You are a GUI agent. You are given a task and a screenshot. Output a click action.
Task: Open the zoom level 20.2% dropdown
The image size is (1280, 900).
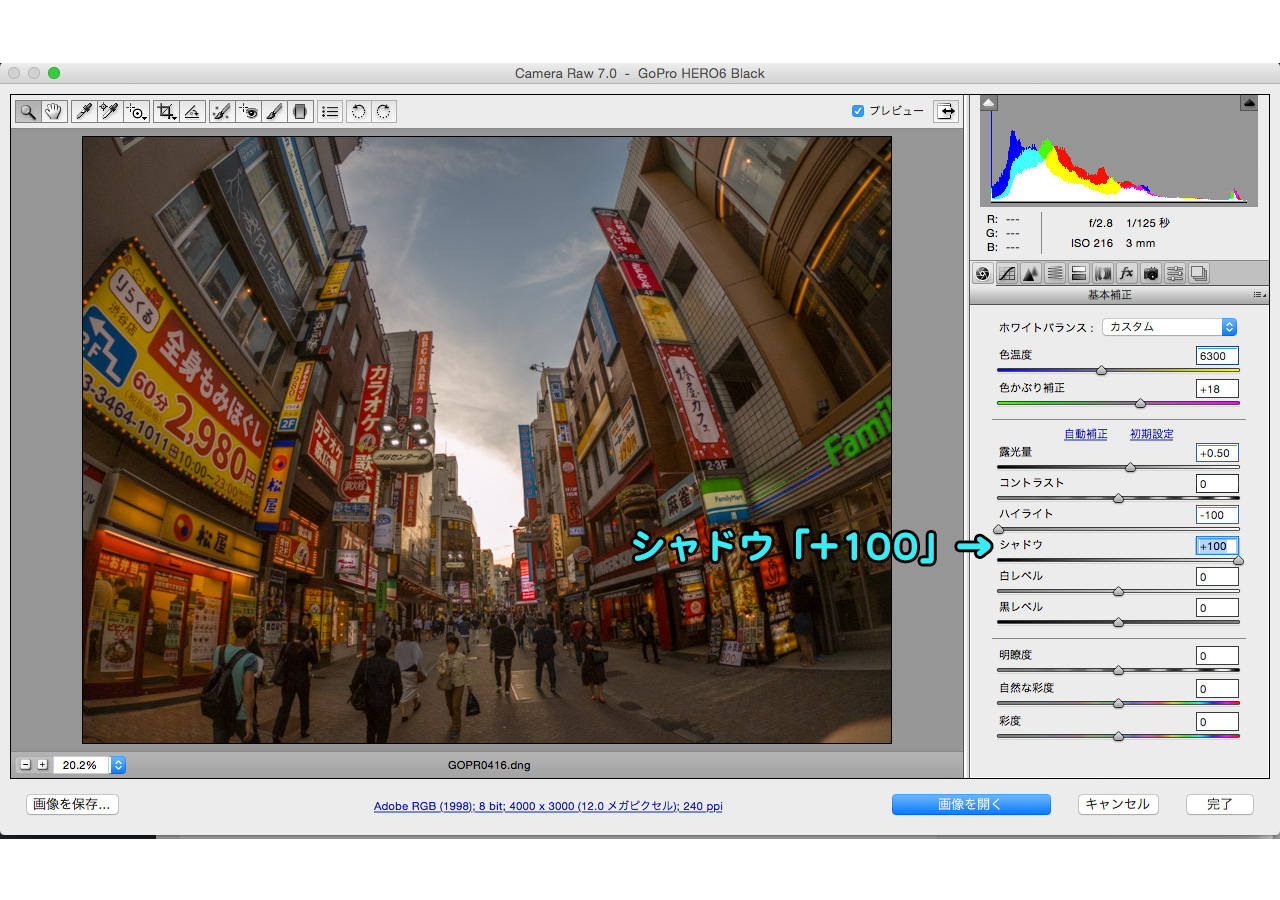(x=118, y=765)
